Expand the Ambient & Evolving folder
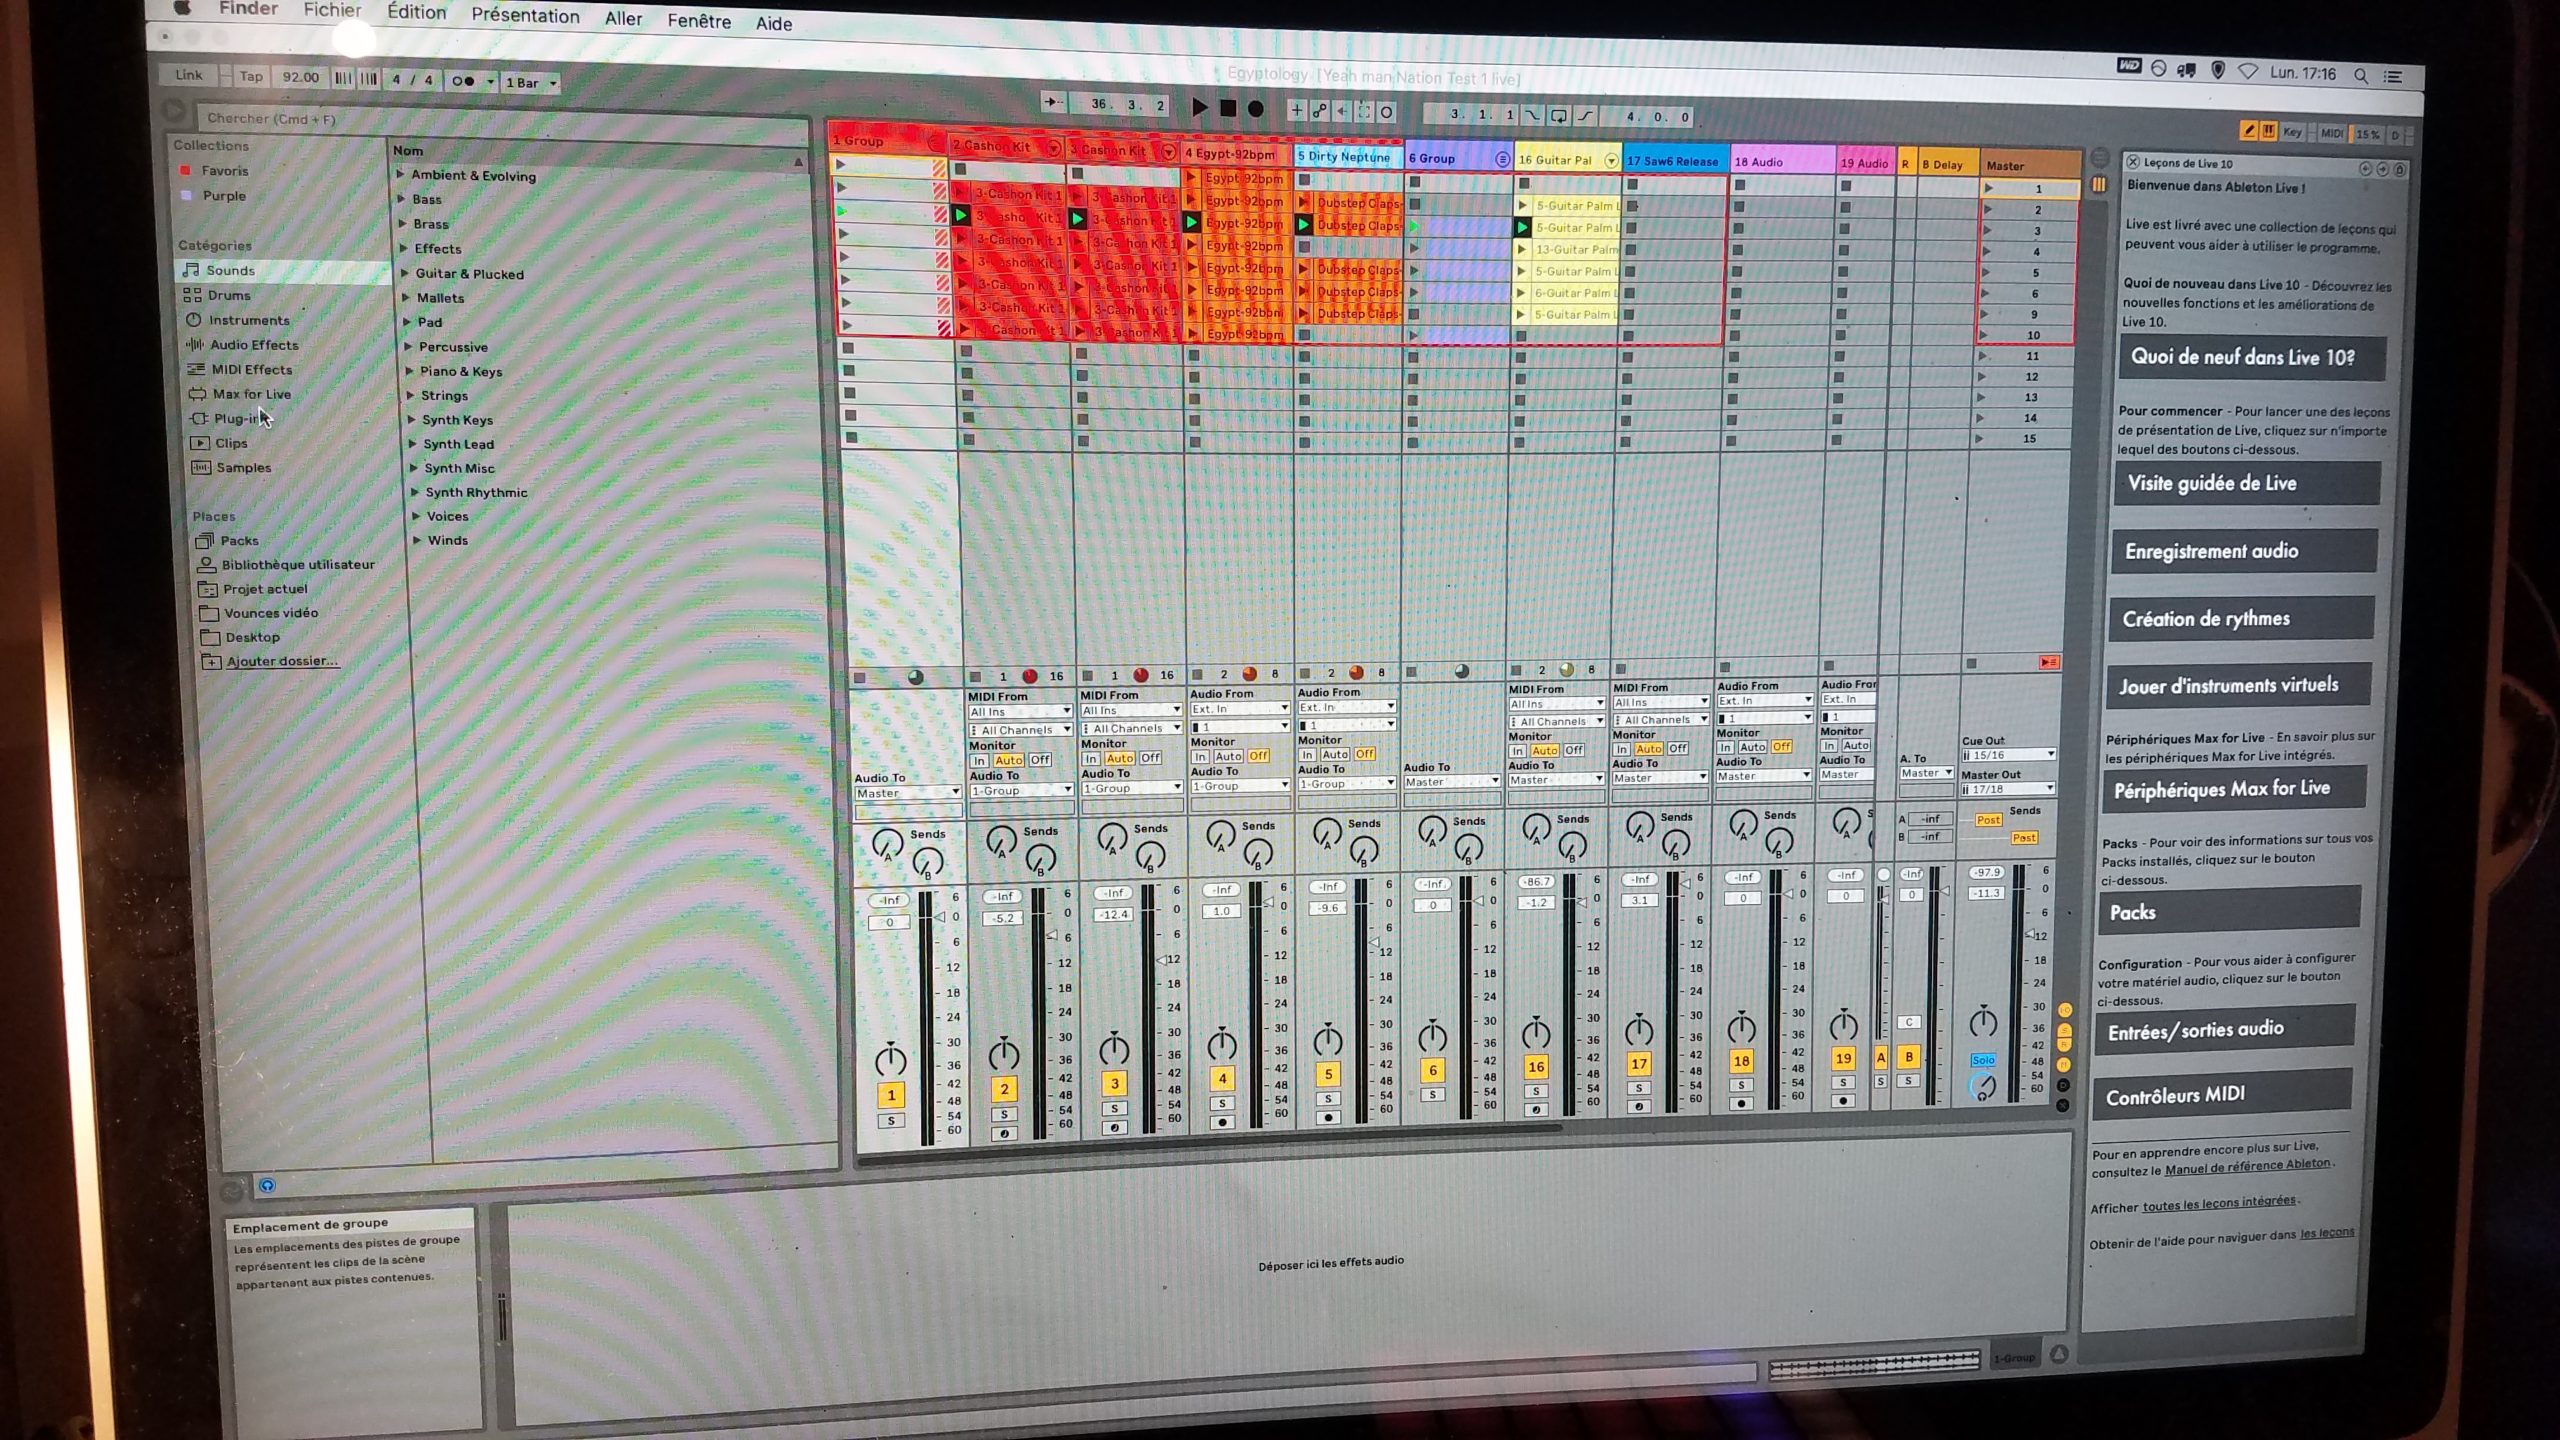This screenshot has width=2560, height=1440. coord(401,174)
